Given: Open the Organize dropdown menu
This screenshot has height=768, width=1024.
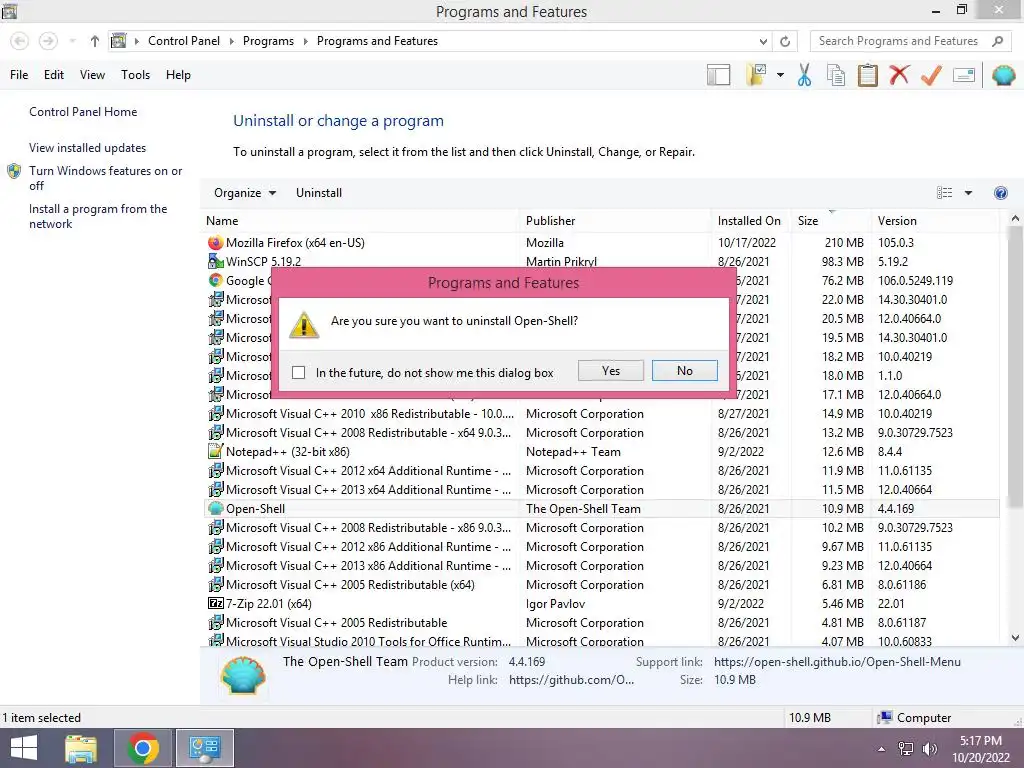Looking at the screenshot, I should 245,193.
